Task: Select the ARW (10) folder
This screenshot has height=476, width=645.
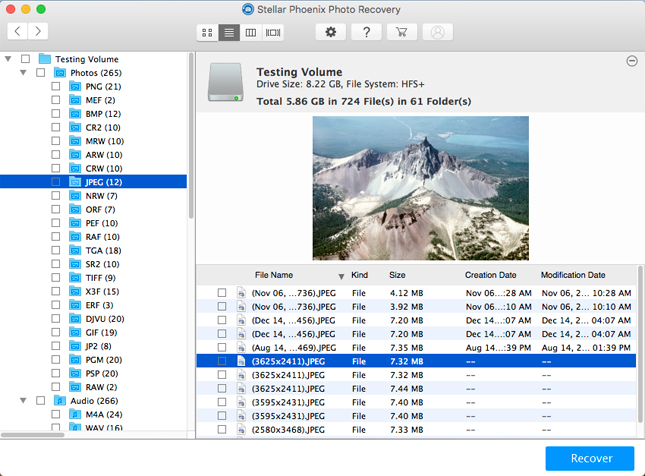Action: (104, 155)
